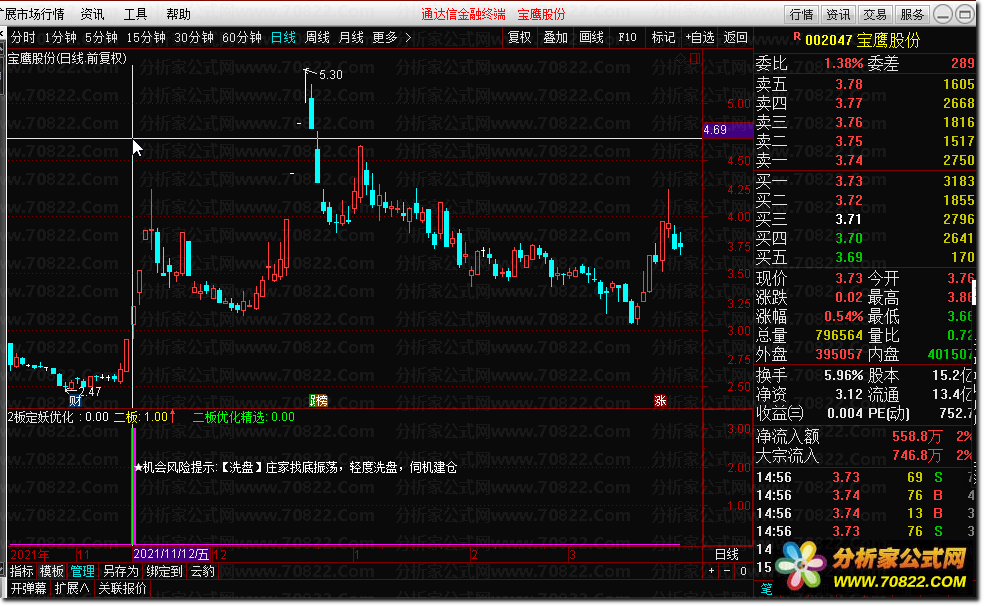Open the 更多 period dropdown

pos(384,38)
